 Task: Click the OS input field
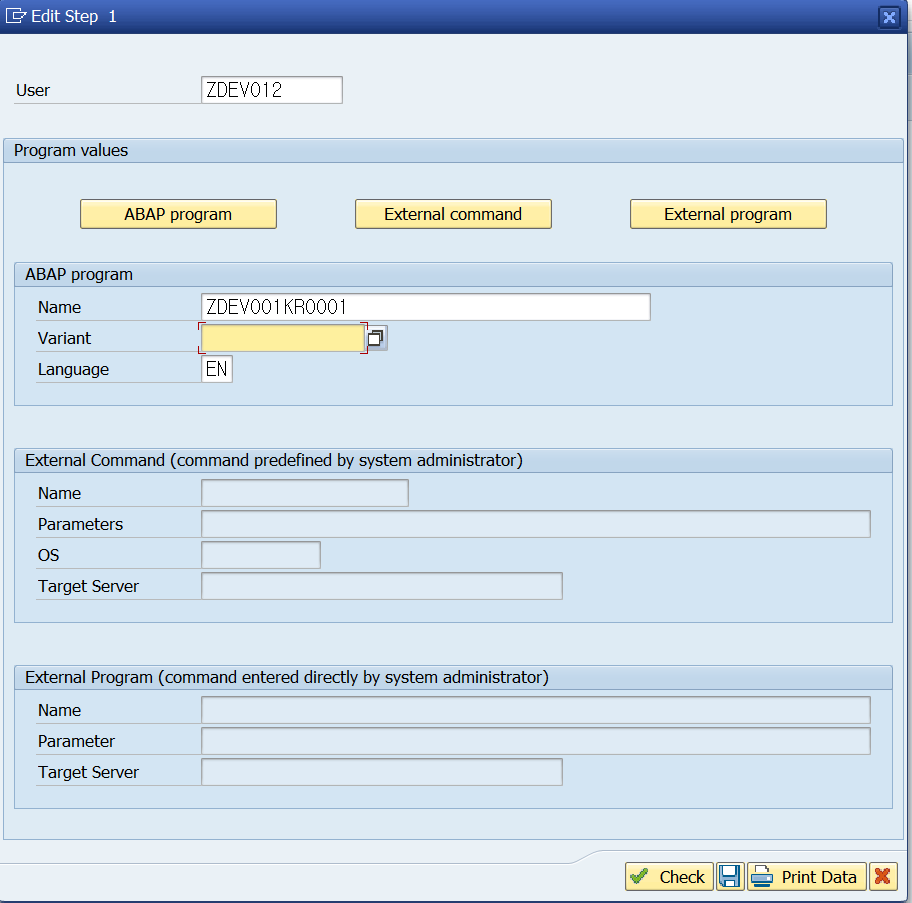260,555
